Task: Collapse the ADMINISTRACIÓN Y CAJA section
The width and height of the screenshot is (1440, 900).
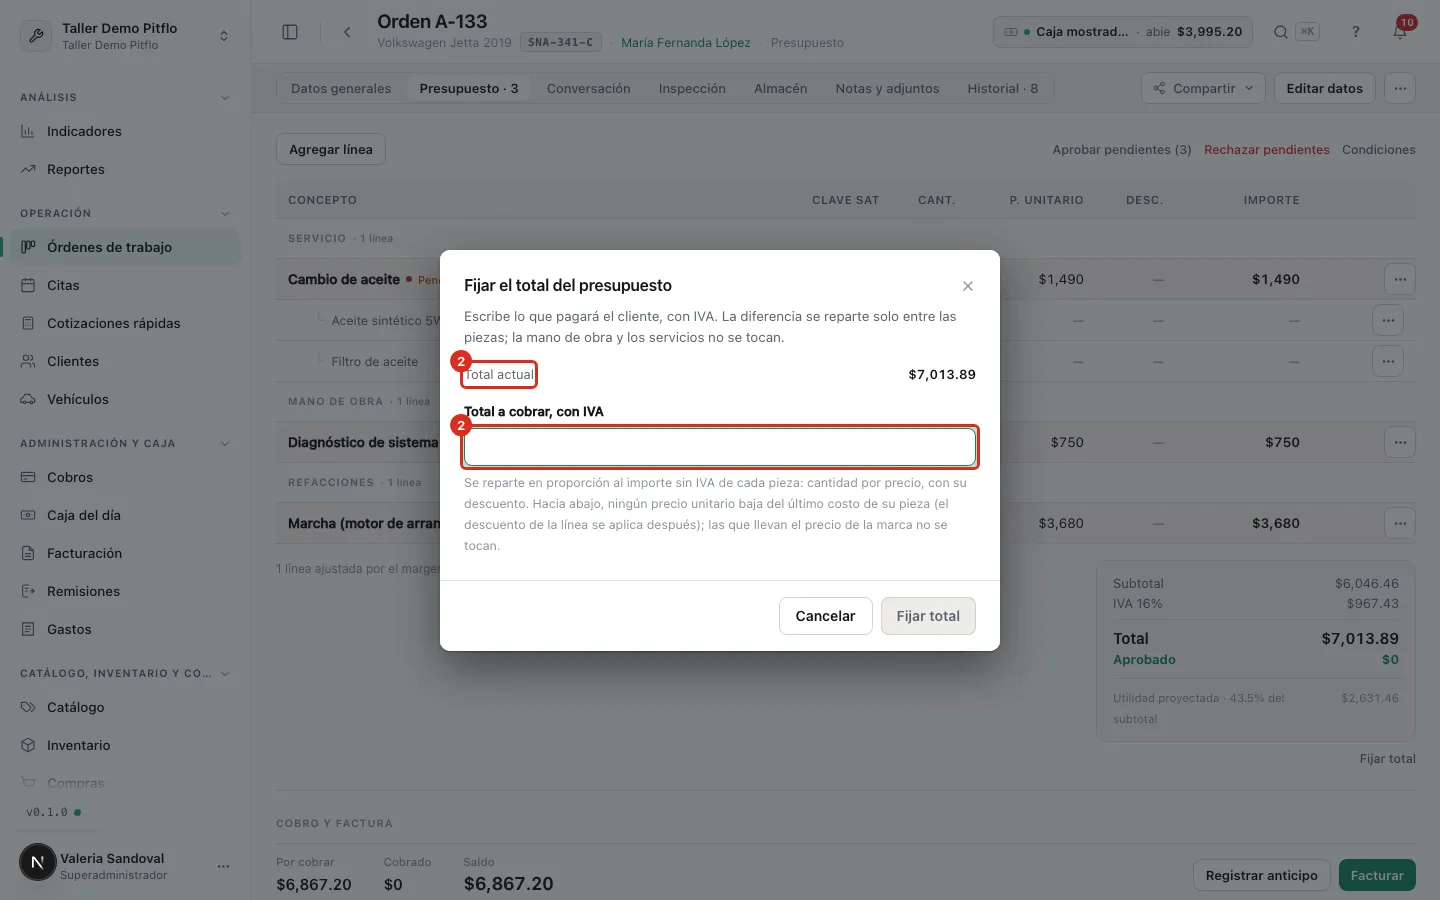Action: 224,444
